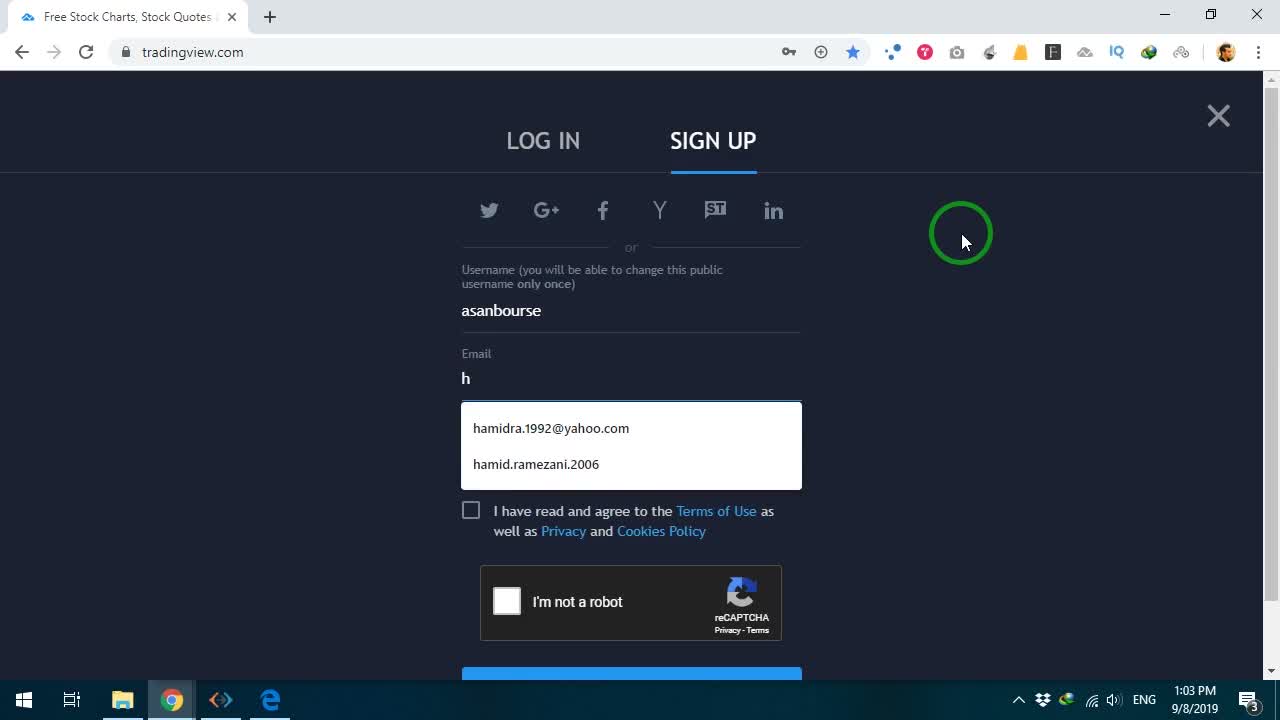Click the red circle extension icon
The width and height of the screenshot is (1280, 720).
(x=925, y=52)
